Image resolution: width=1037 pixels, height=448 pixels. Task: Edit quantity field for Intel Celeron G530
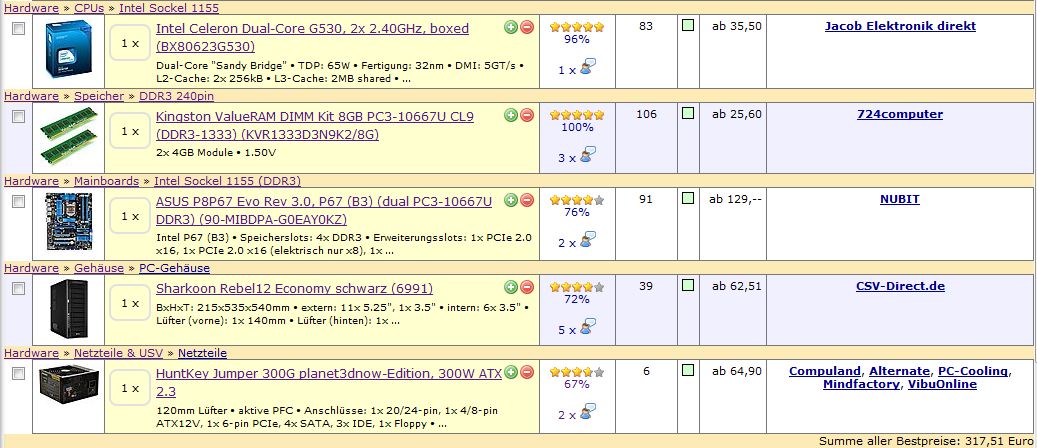pyautogui.click(x=130, y=43)
